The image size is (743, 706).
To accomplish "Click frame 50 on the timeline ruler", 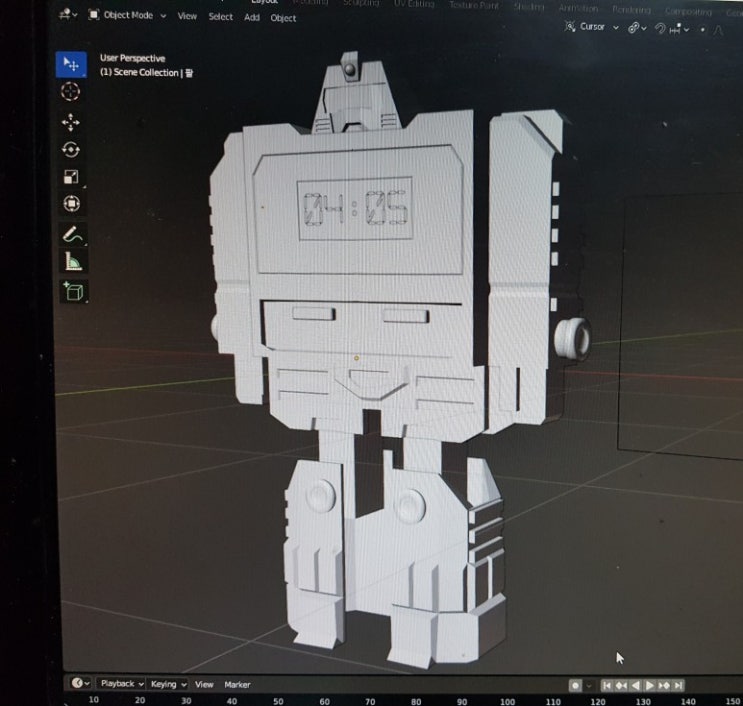I will click(x=278, y=701).
